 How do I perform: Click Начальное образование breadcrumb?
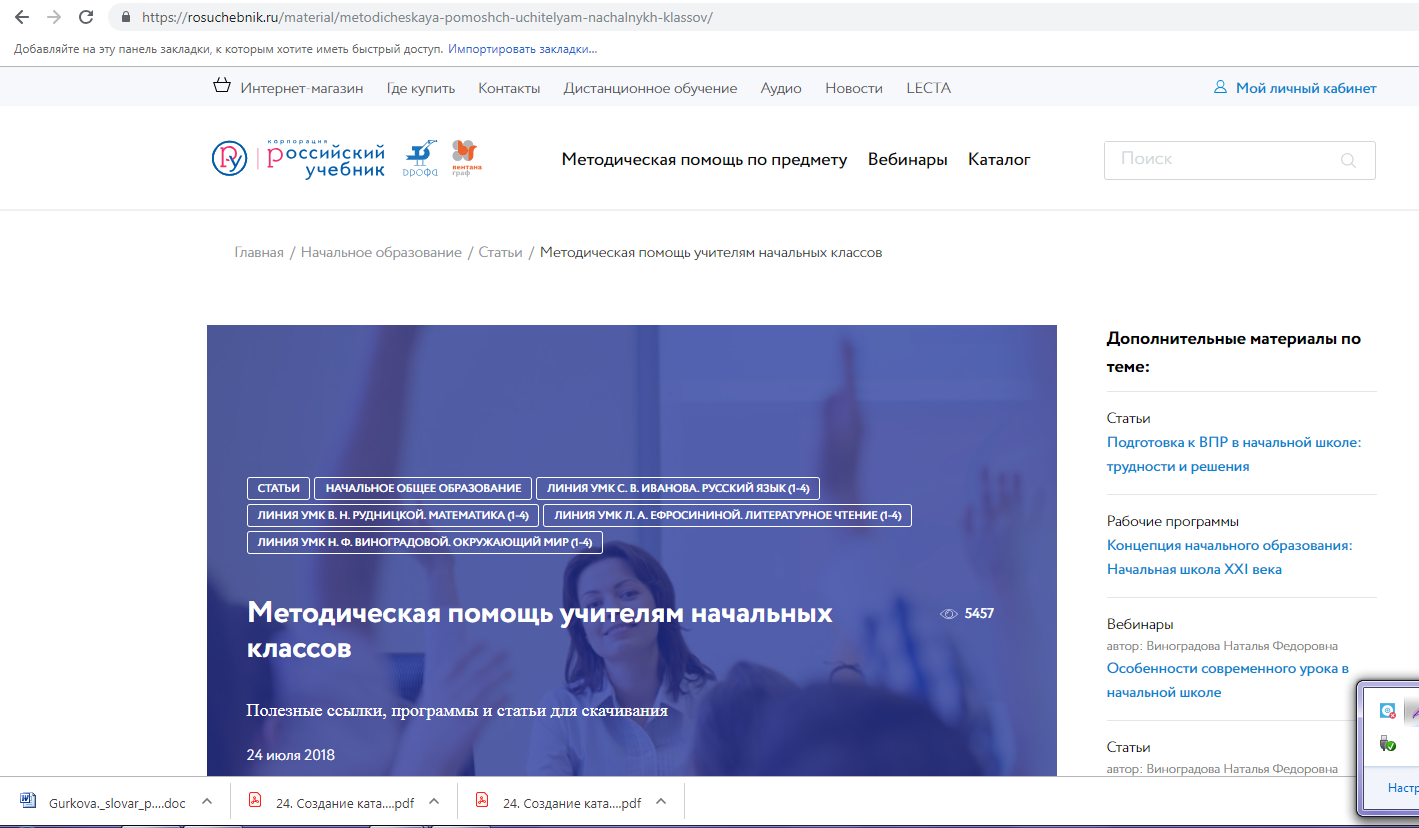pos(381,252)
